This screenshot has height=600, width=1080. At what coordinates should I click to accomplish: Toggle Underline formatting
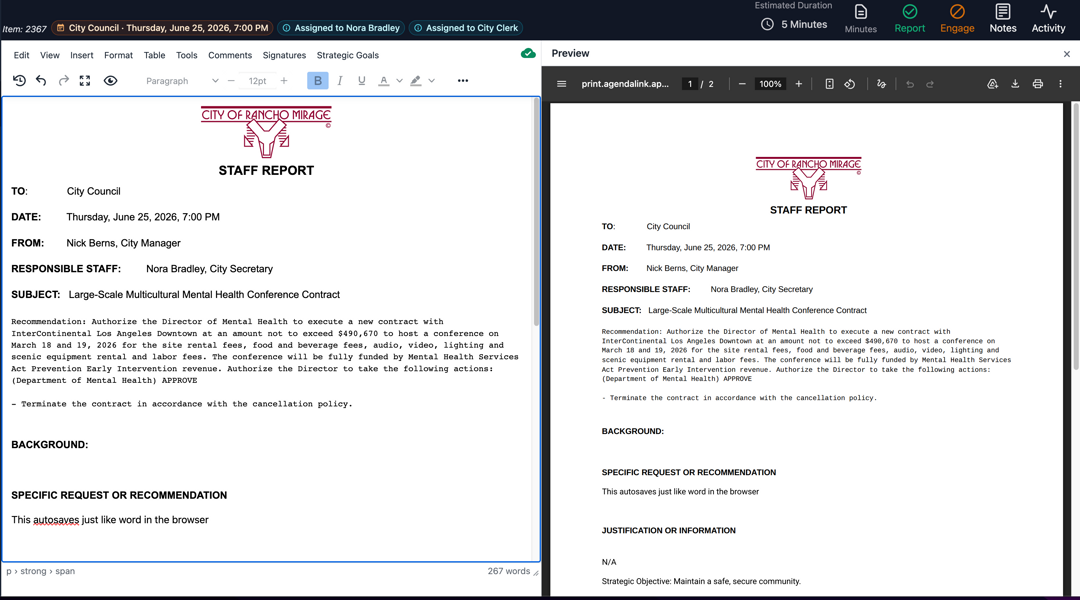tap(362, 81)
